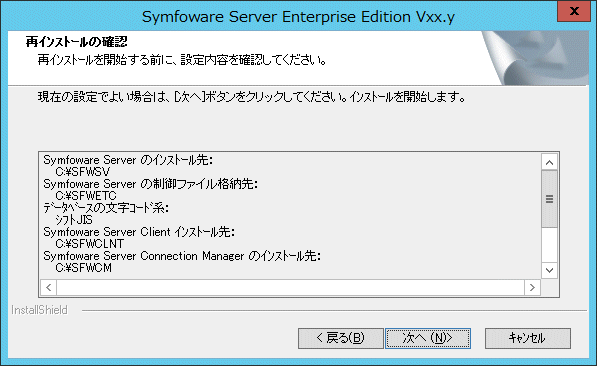597x366 pixels.
Task: Click the C:¥SFWSV install path line
Action: [83, 172]
